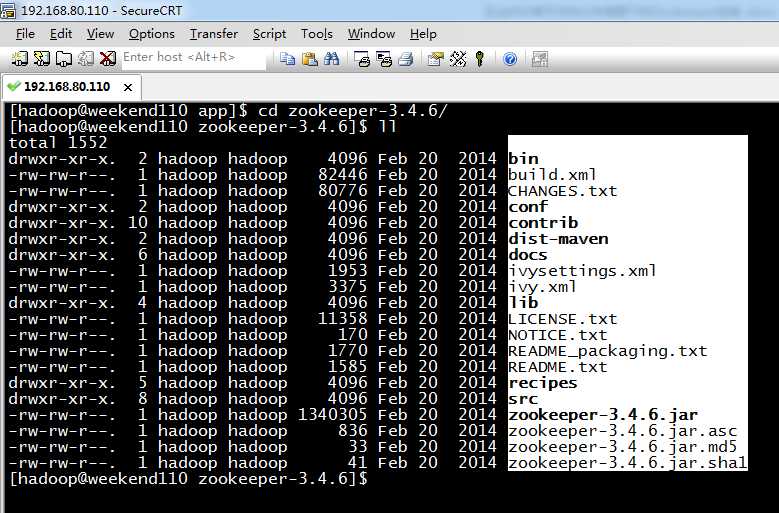
Task: Click the grayed Reconnect toolbar icon
Action: coord(85,59)
